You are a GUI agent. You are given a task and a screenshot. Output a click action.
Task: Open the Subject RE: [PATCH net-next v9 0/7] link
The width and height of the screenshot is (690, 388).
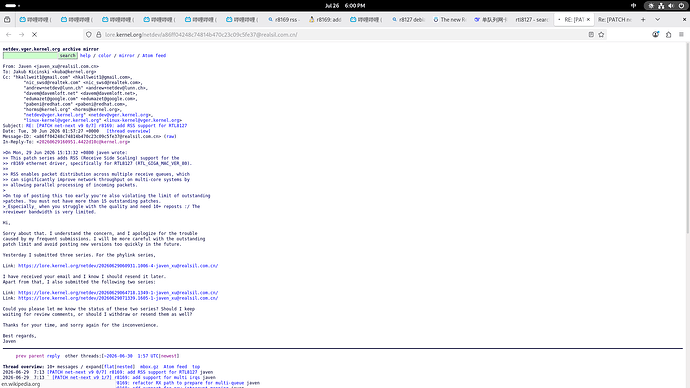pyautogui.click(x=106, y=126)
